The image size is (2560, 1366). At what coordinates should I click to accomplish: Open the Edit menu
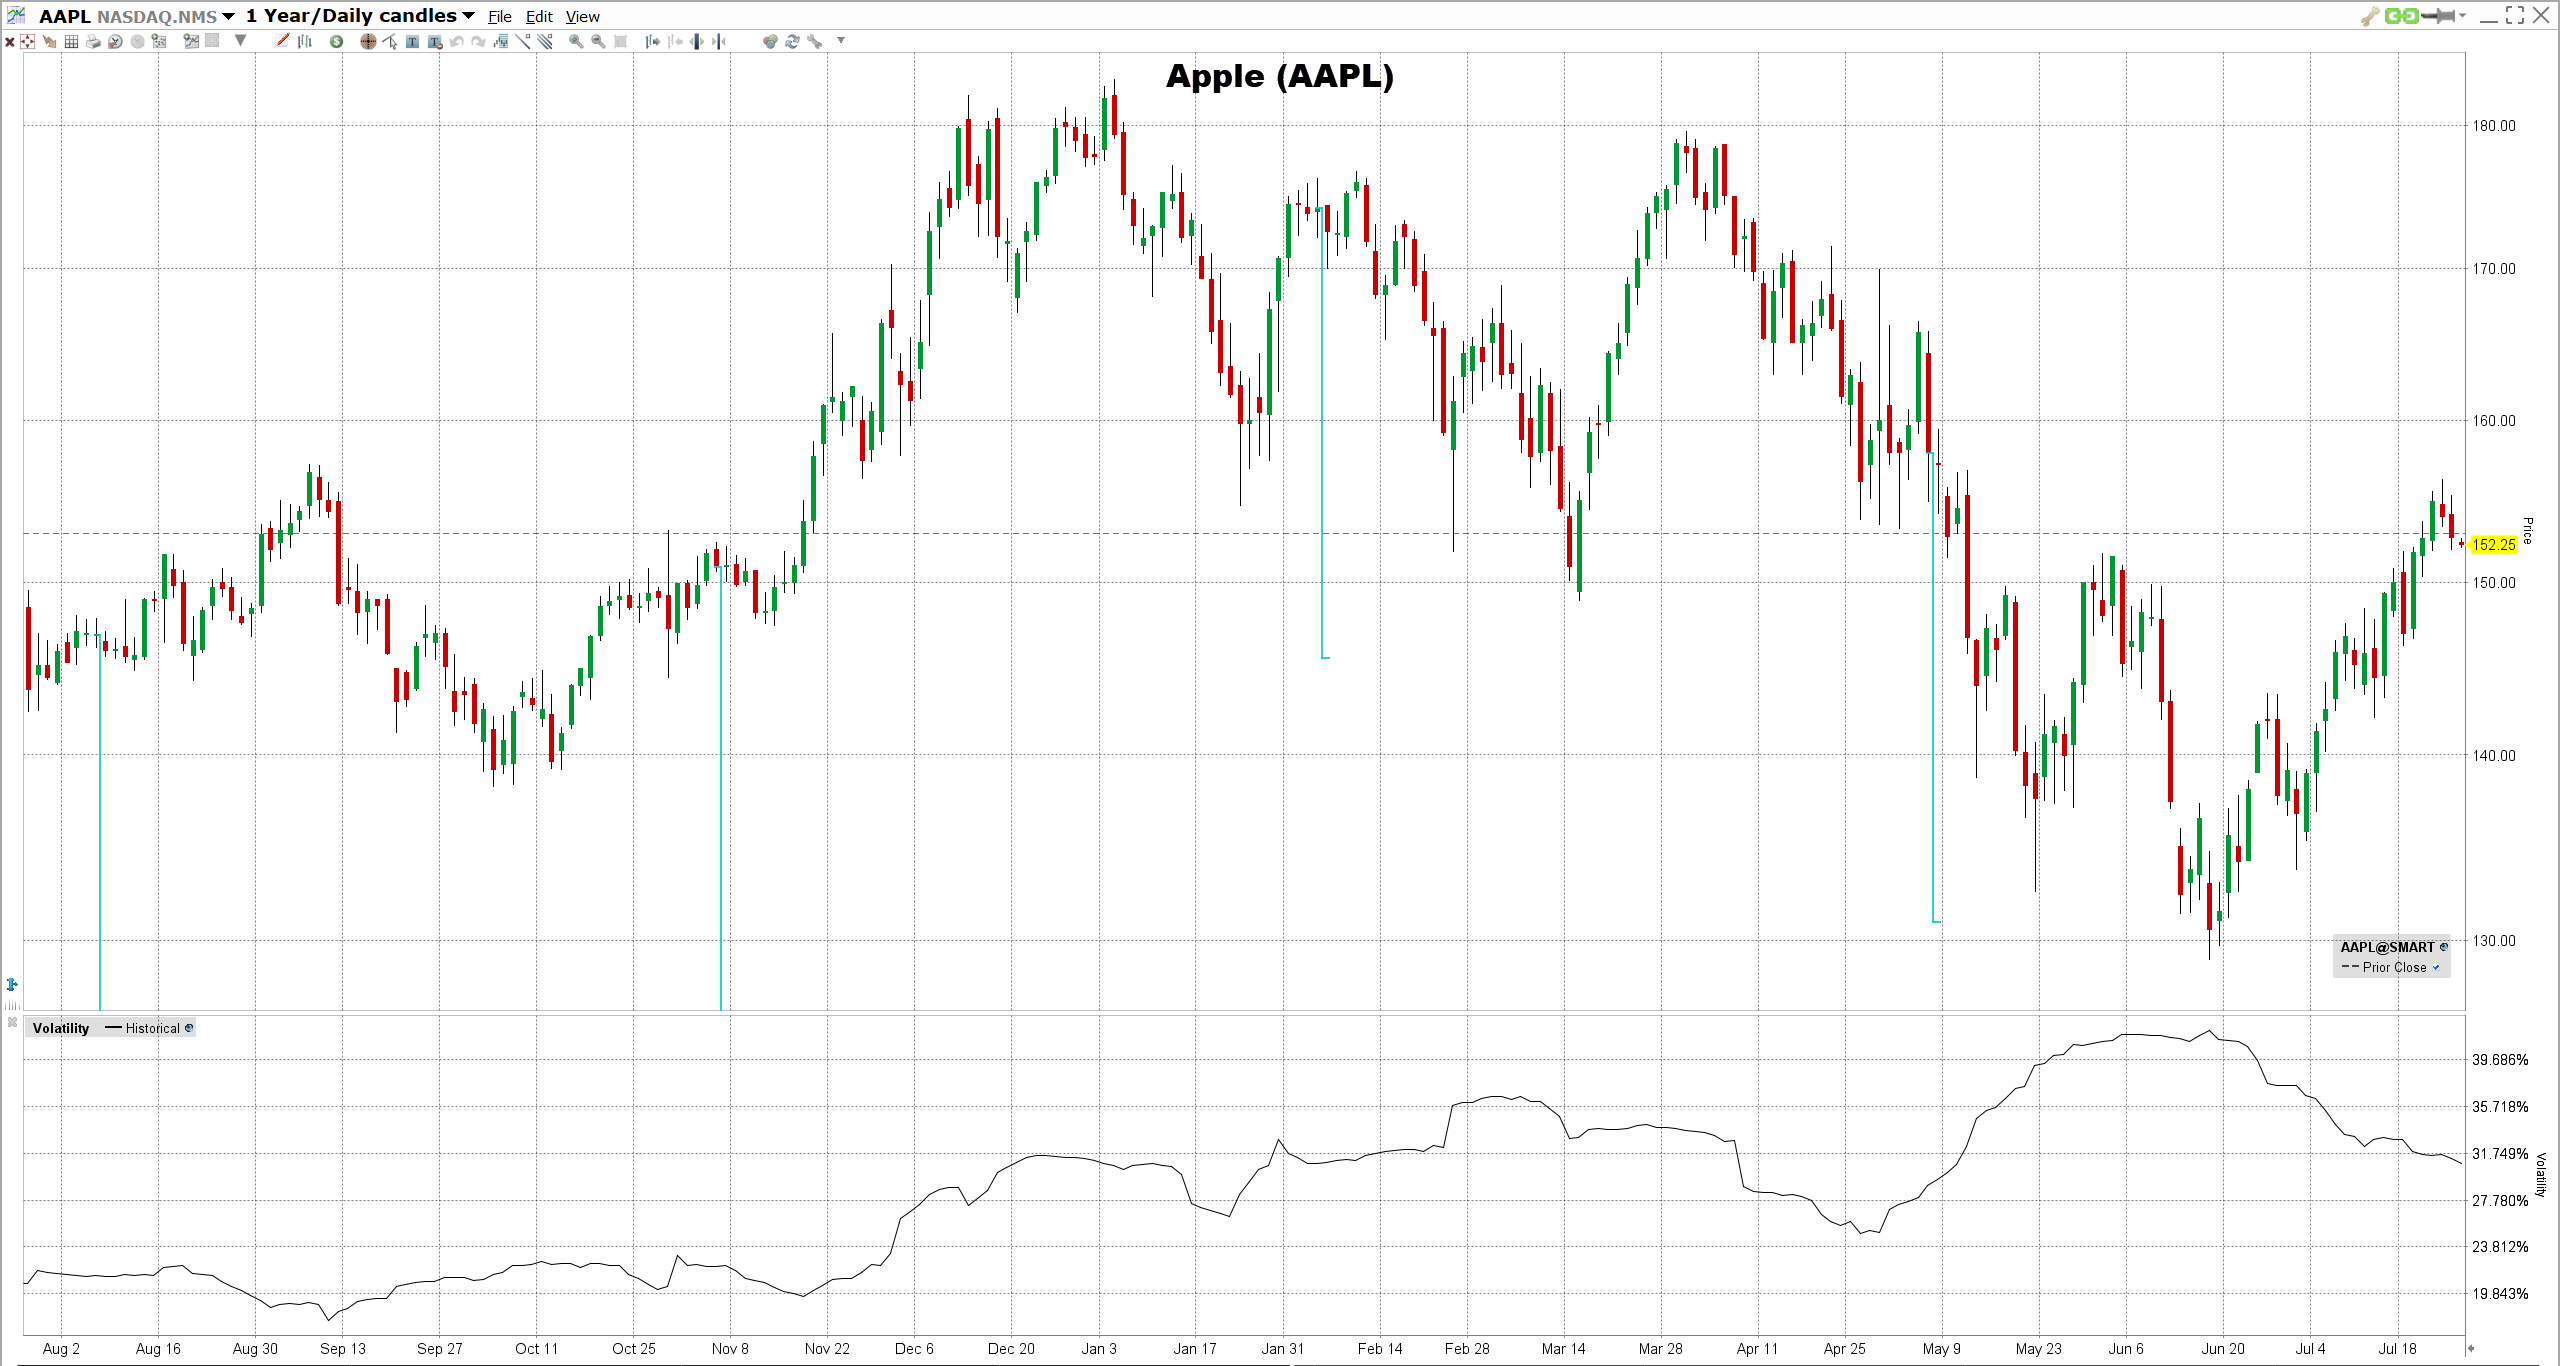point(539,16)
